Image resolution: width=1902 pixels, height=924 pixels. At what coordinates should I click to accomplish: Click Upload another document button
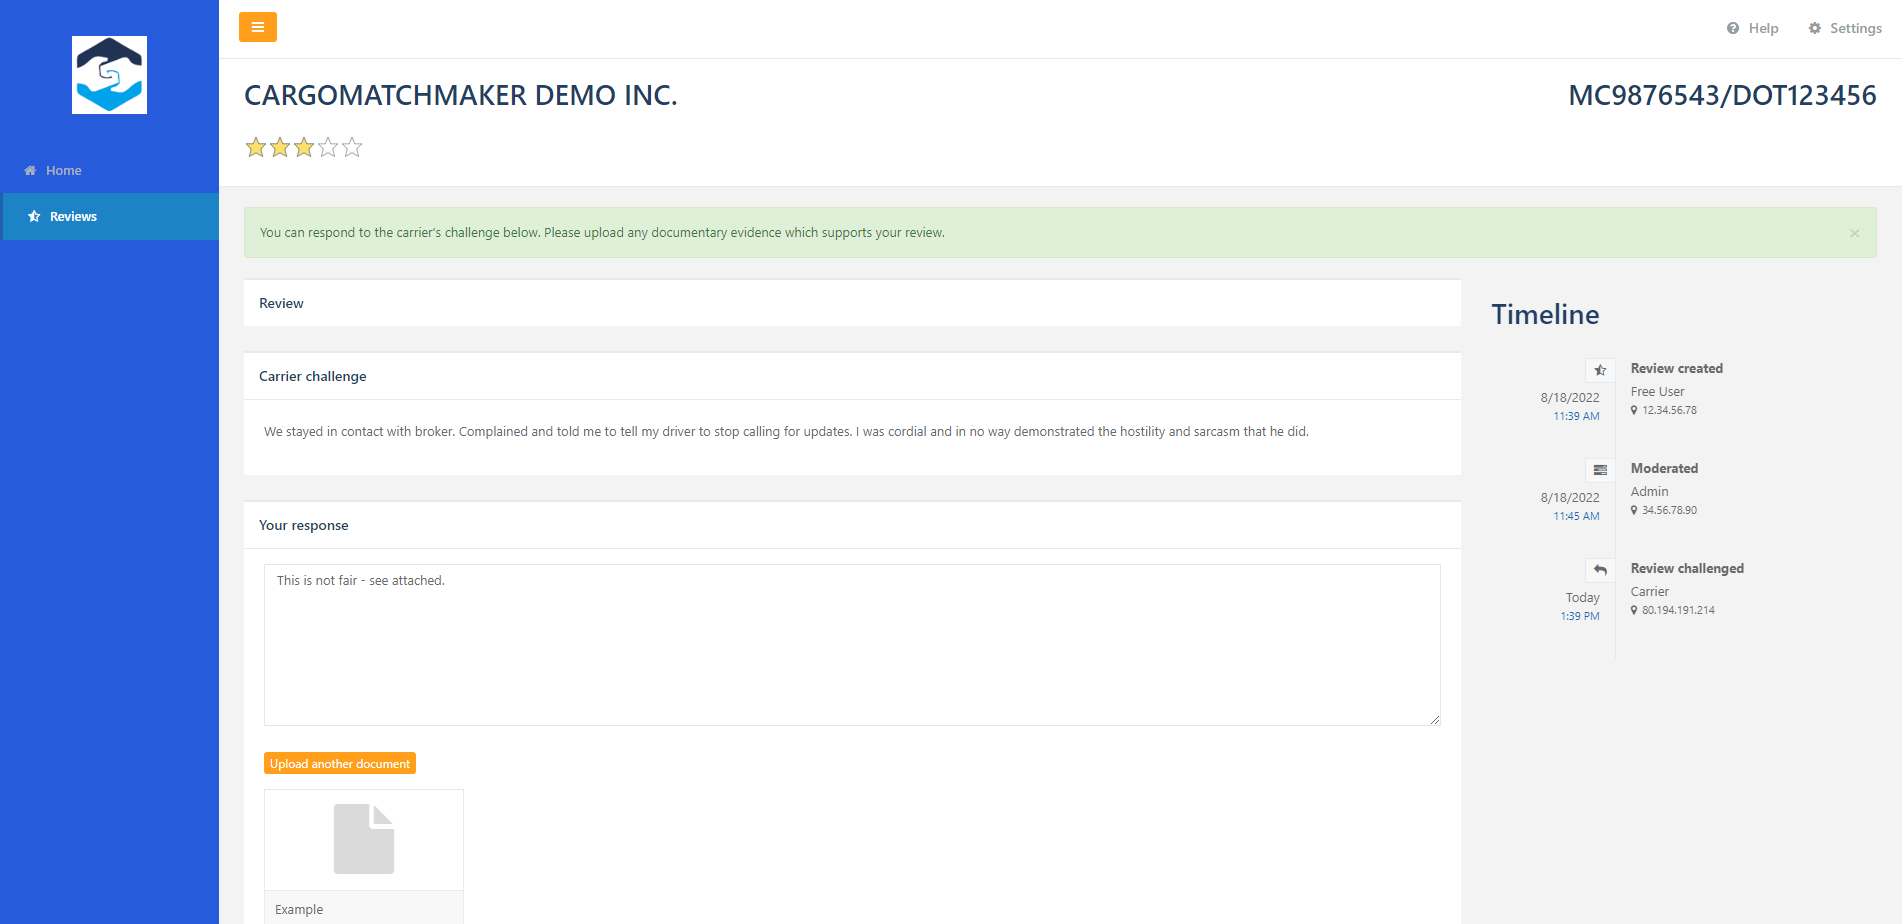click(340, 763)
